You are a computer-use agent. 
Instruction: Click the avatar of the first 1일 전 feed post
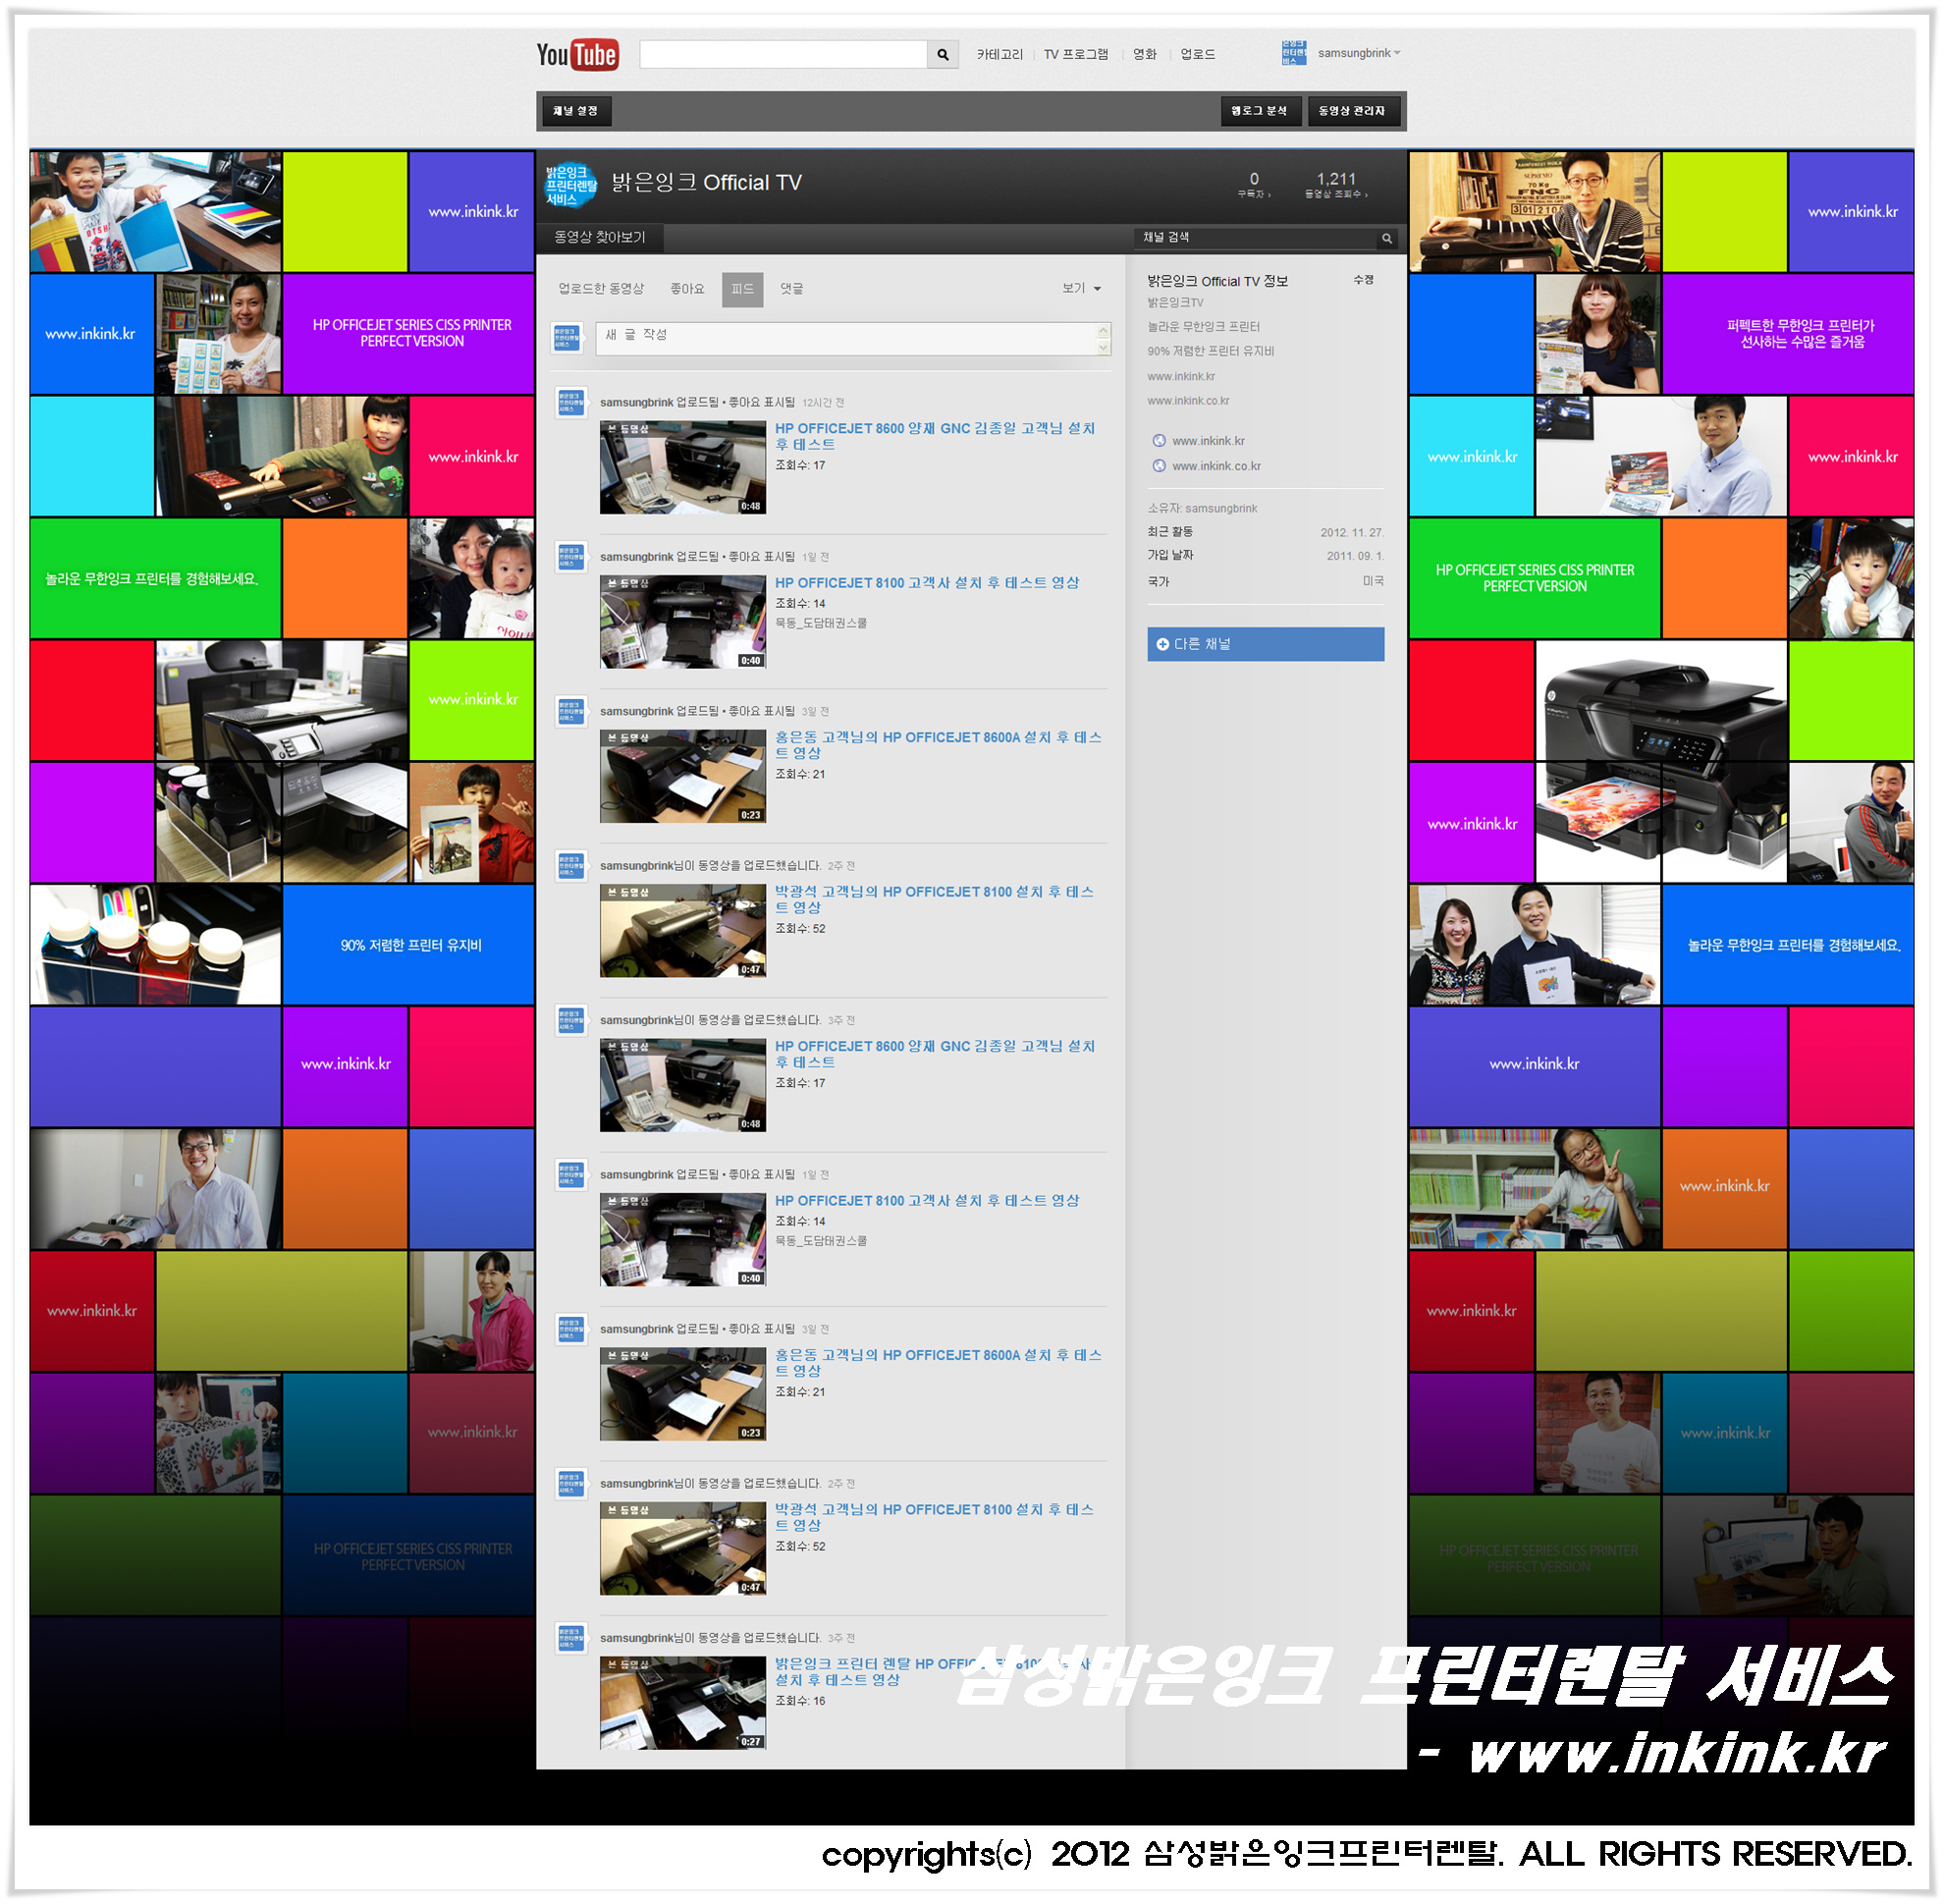[x=570, y=557]
